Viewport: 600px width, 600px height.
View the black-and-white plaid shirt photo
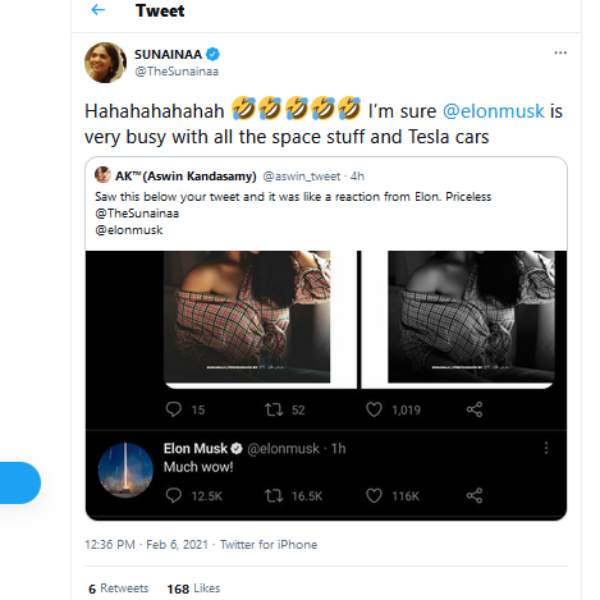[471, 317]
